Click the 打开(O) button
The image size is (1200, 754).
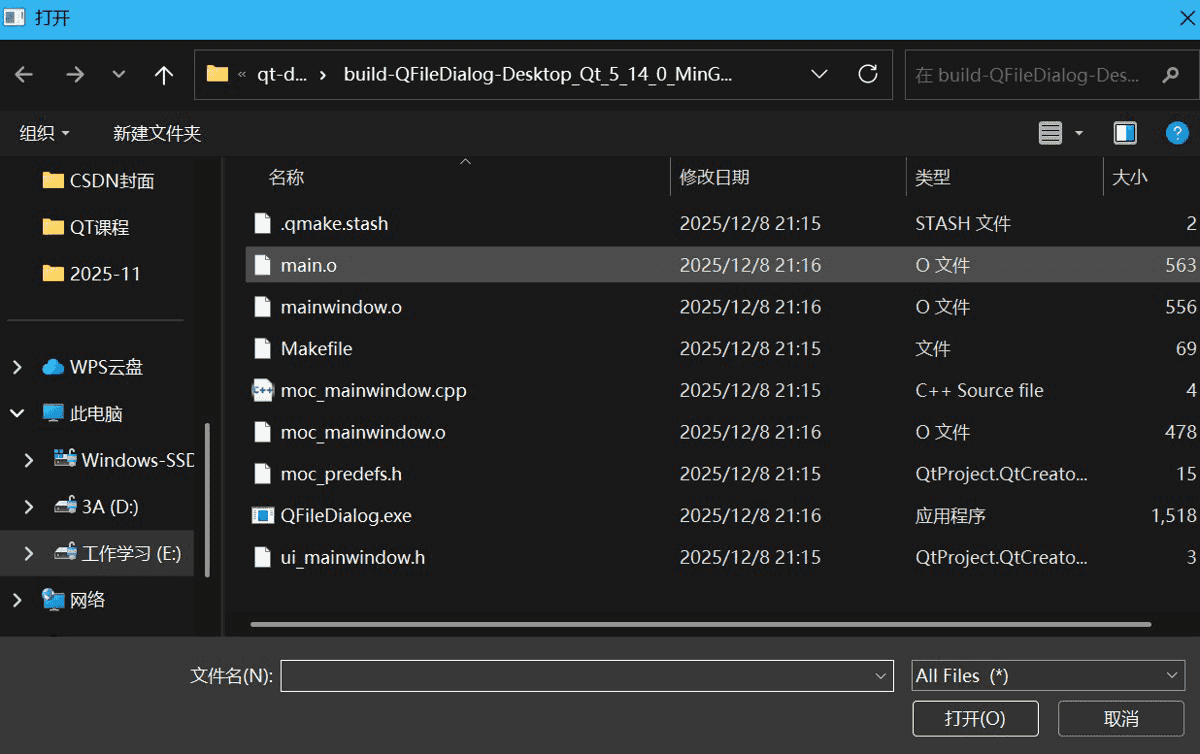pyautogui.click(x=975, y=718)
